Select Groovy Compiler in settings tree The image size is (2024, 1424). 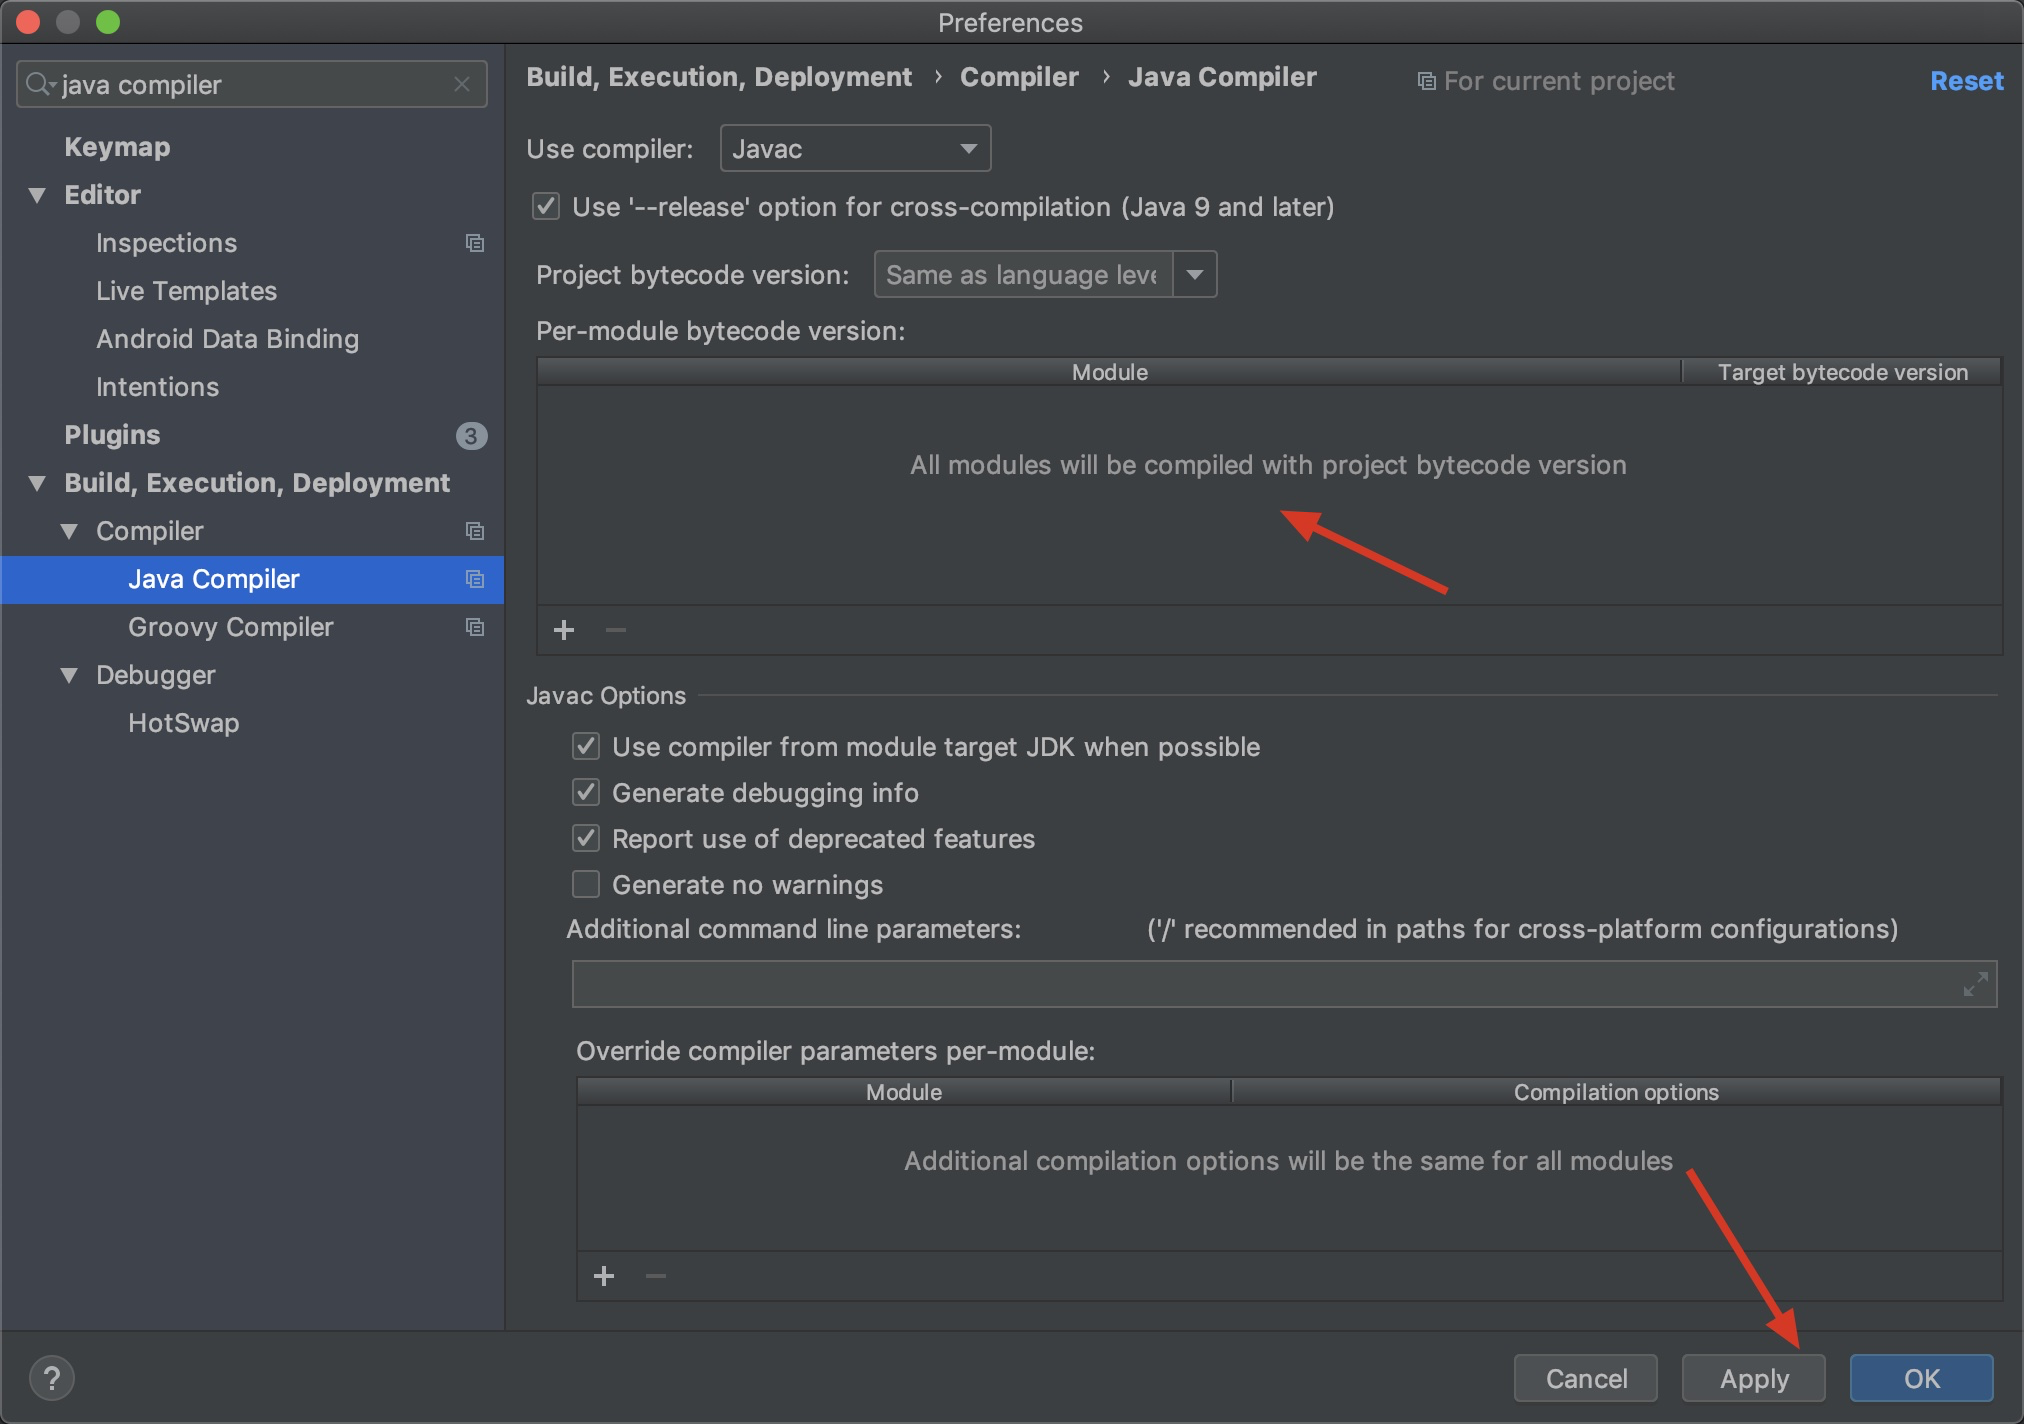(x=230, y=627)
